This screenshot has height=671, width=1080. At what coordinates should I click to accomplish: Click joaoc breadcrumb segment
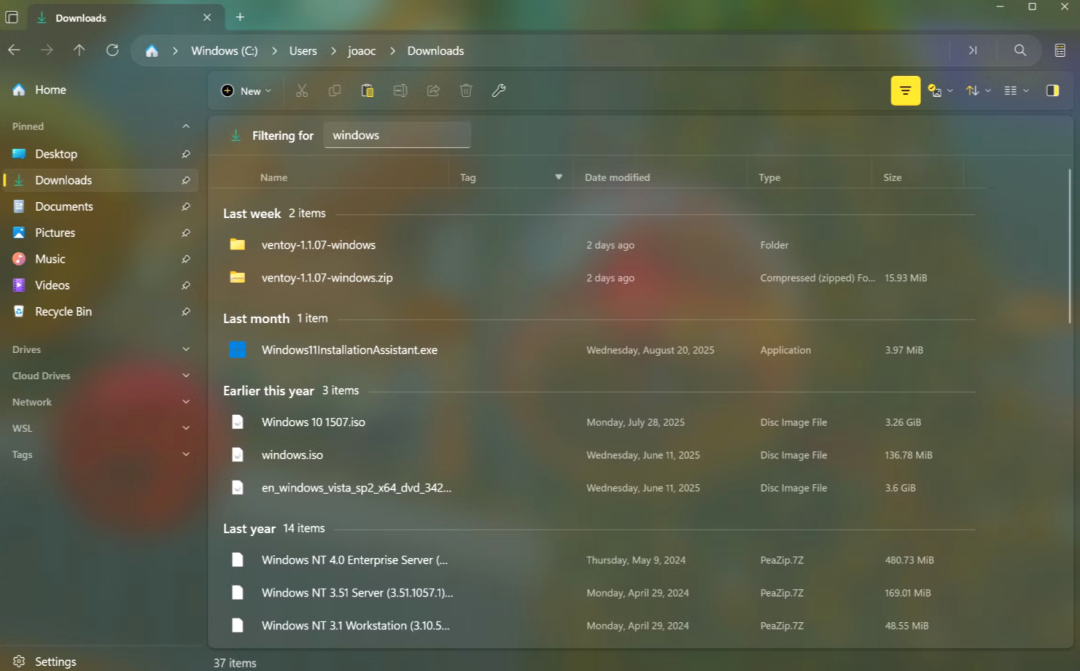(362, 51)
